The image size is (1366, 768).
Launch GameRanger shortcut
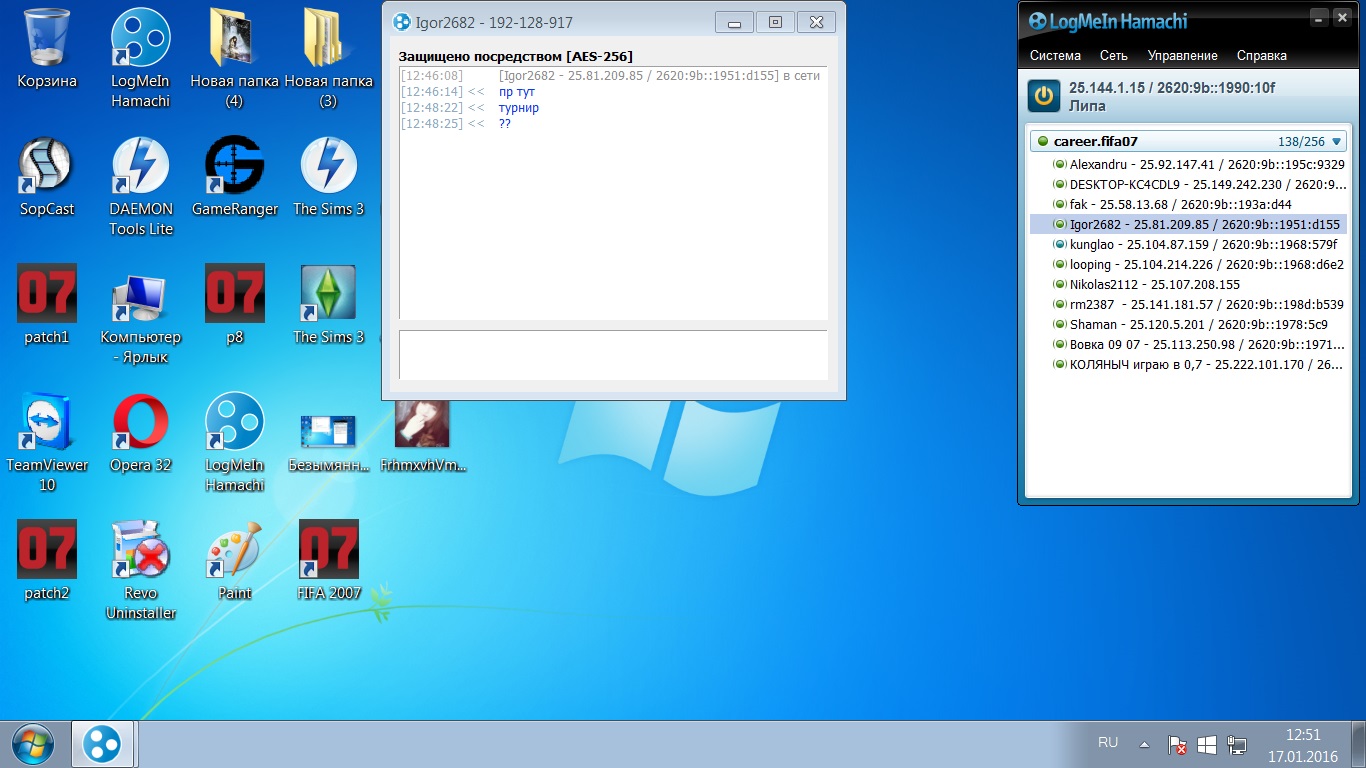point(234,178)
